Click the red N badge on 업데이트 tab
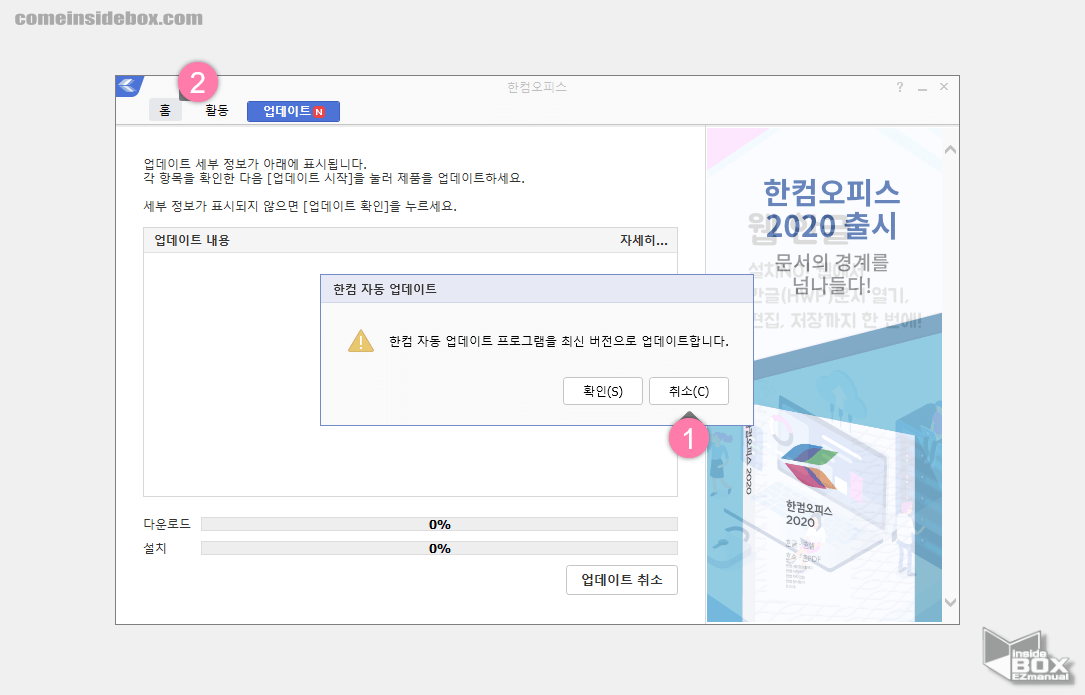 click(x=319, y=111)
